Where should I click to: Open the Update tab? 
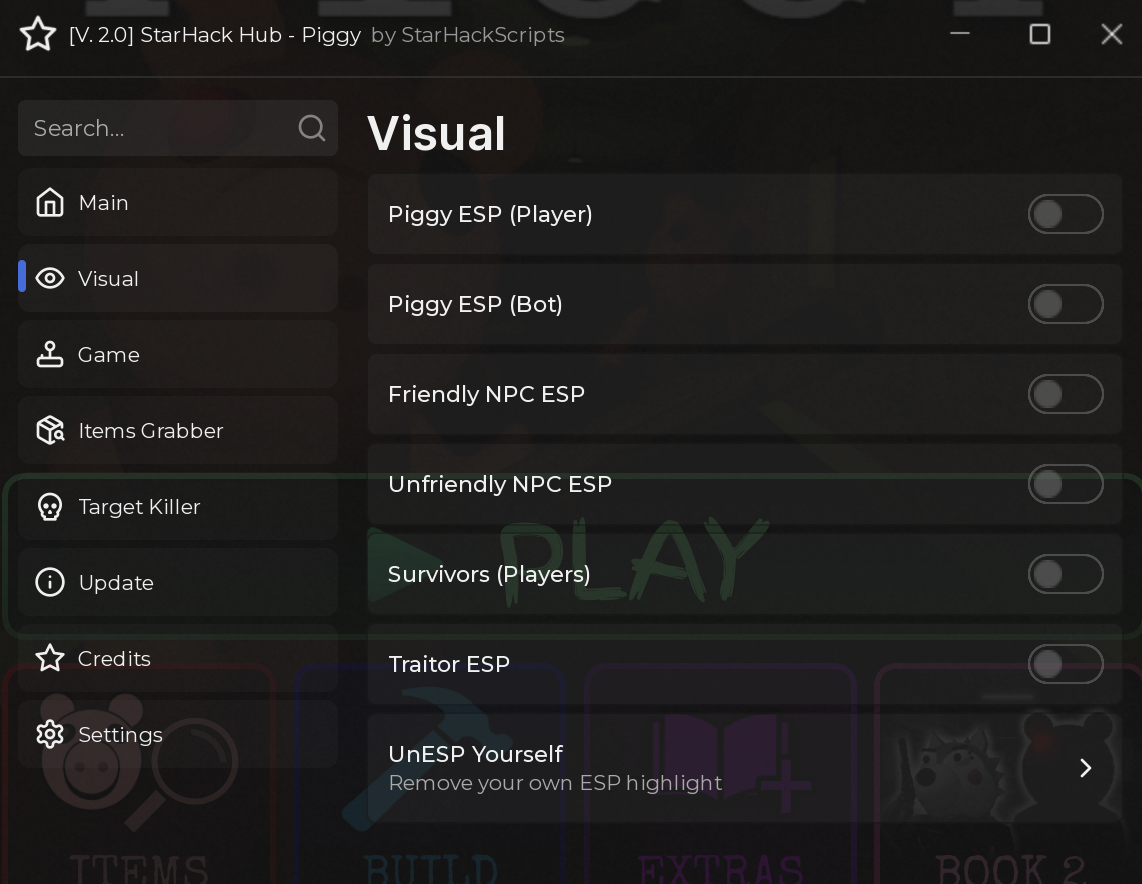(178, 583)
